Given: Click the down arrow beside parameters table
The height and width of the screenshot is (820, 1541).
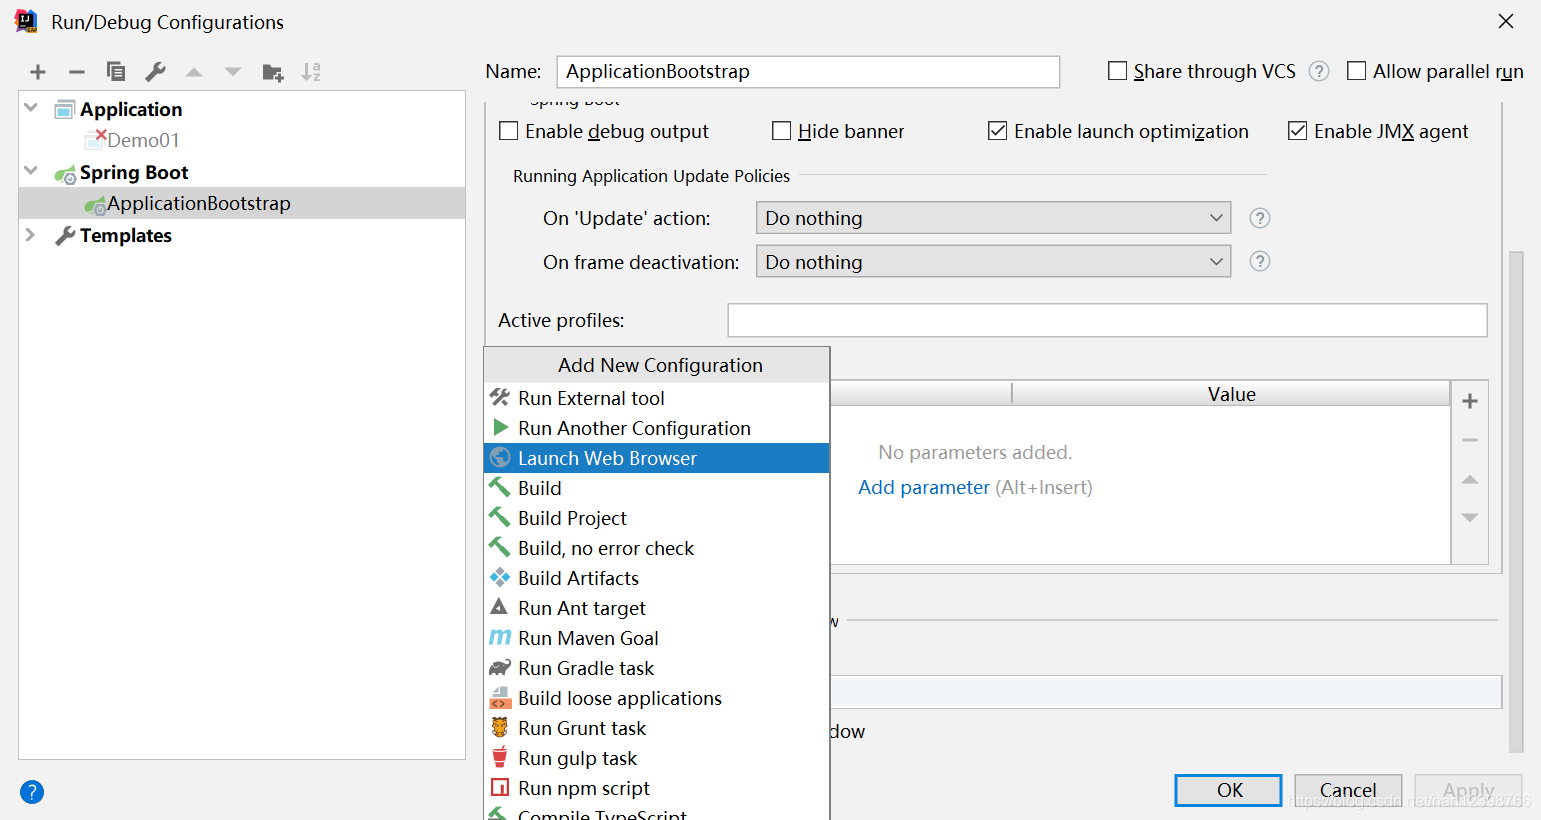Looking at the screenshot, I should 1470,518.
